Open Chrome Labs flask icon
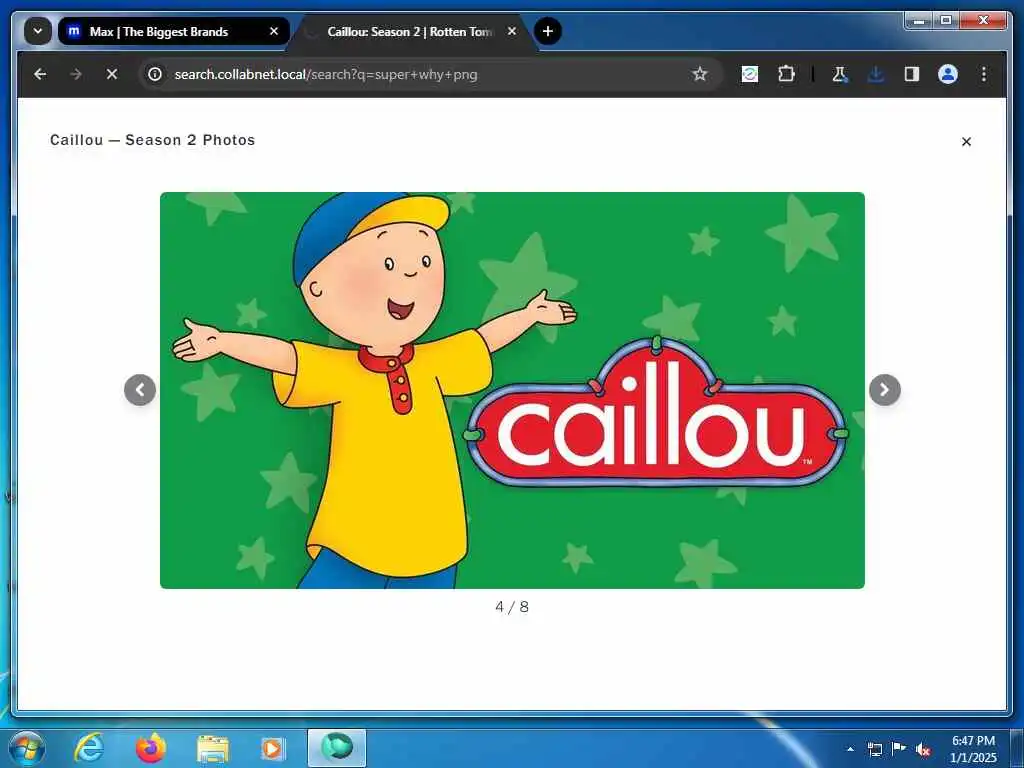 pos(839,74)
